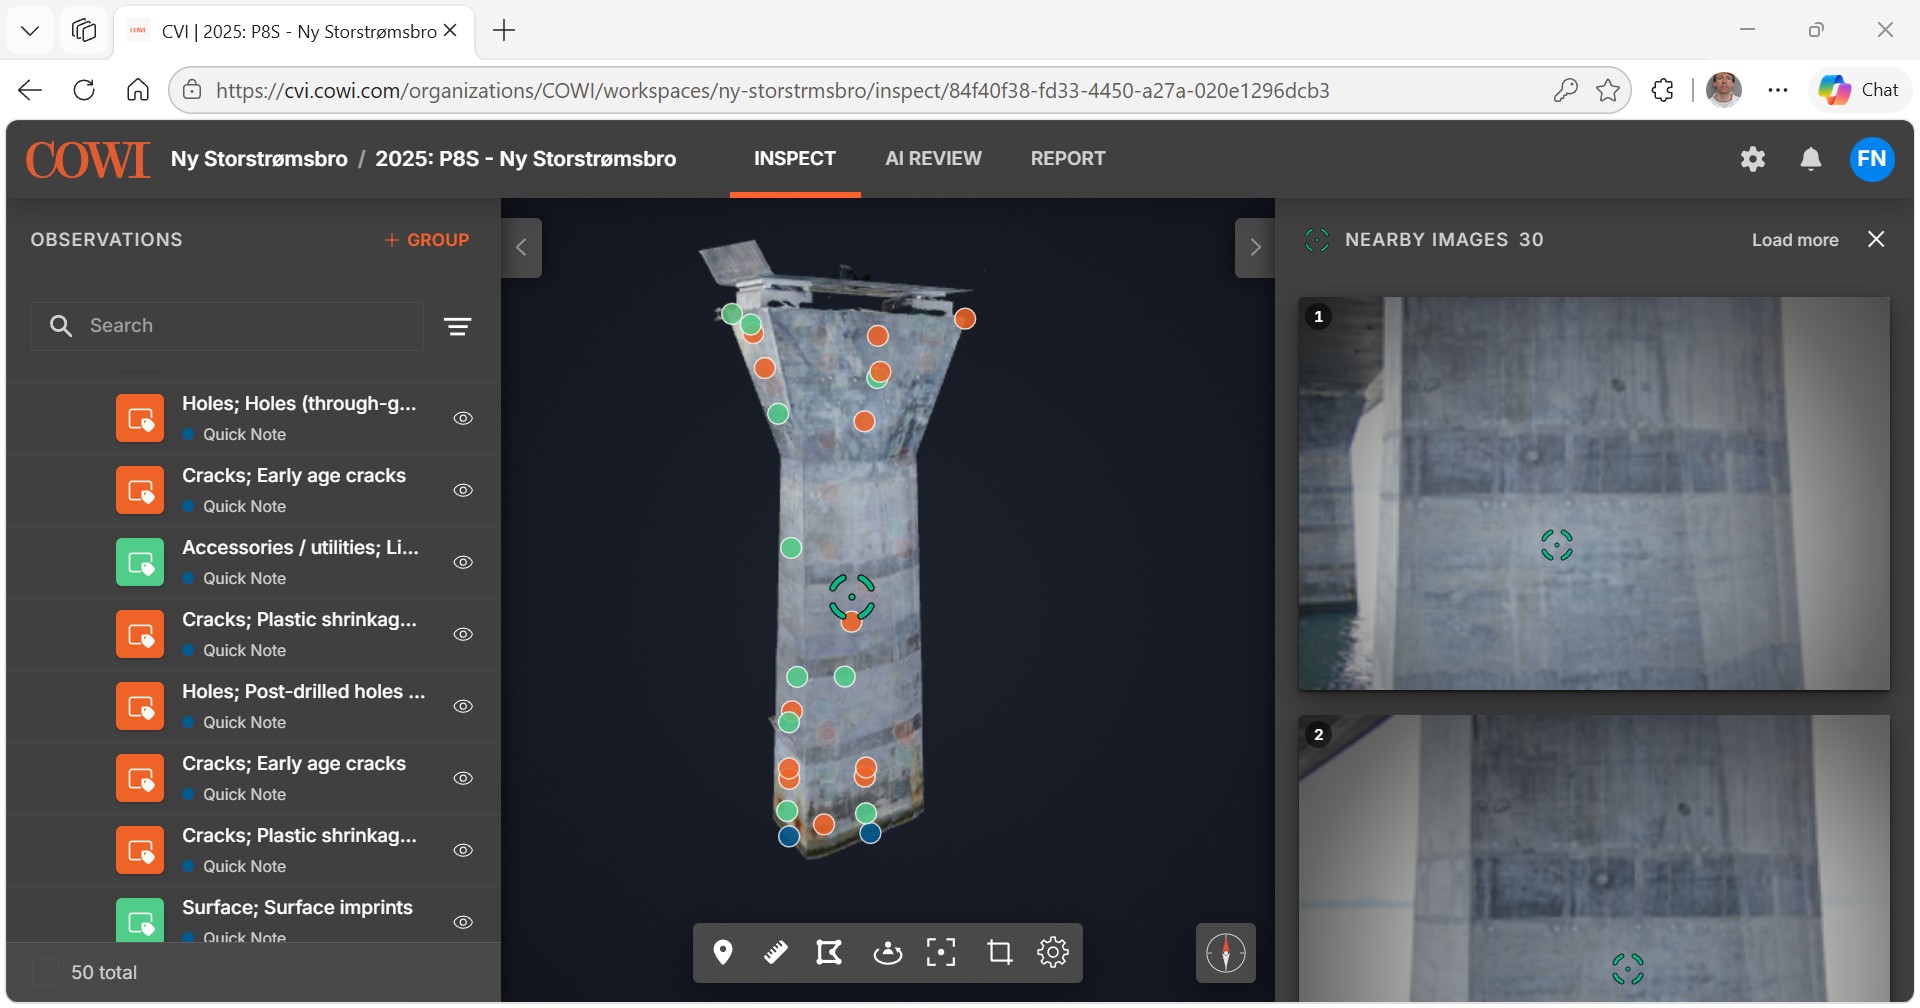Collapse the observations panel with left chevron
1920x1008 pixels.
pyautogui.click(x=521, y=248)
